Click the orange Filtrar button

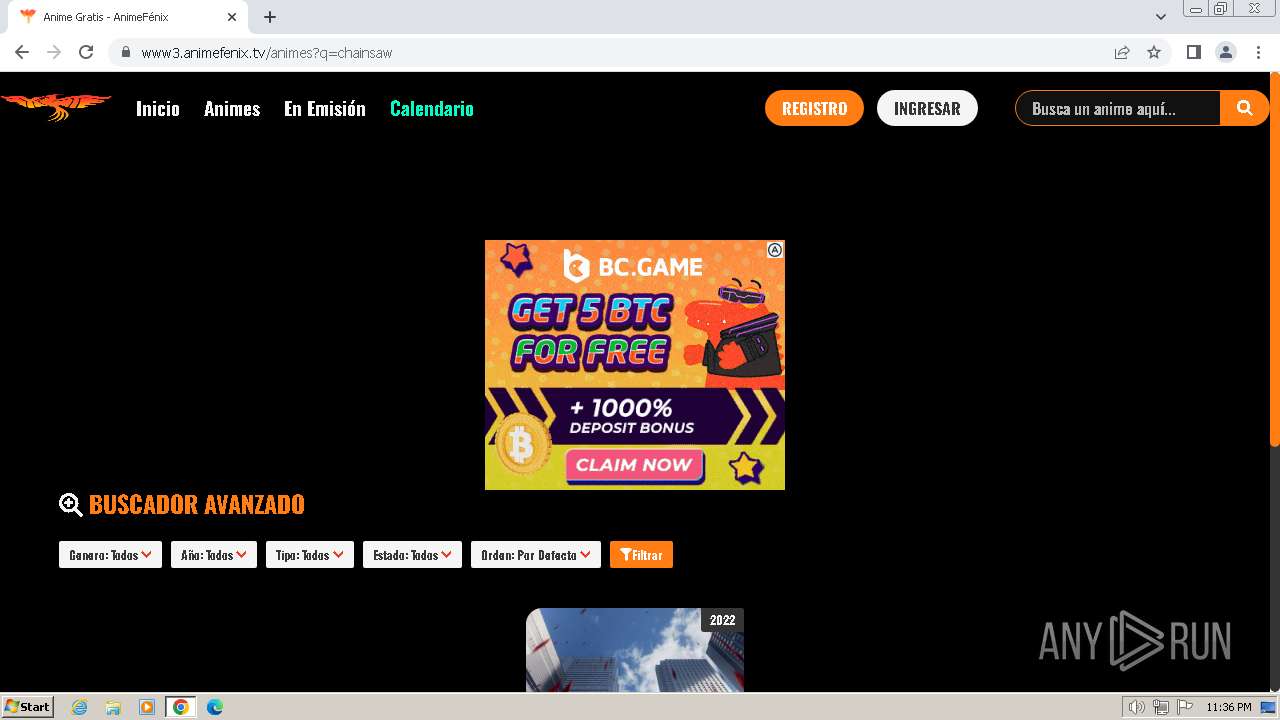point(641,555)
